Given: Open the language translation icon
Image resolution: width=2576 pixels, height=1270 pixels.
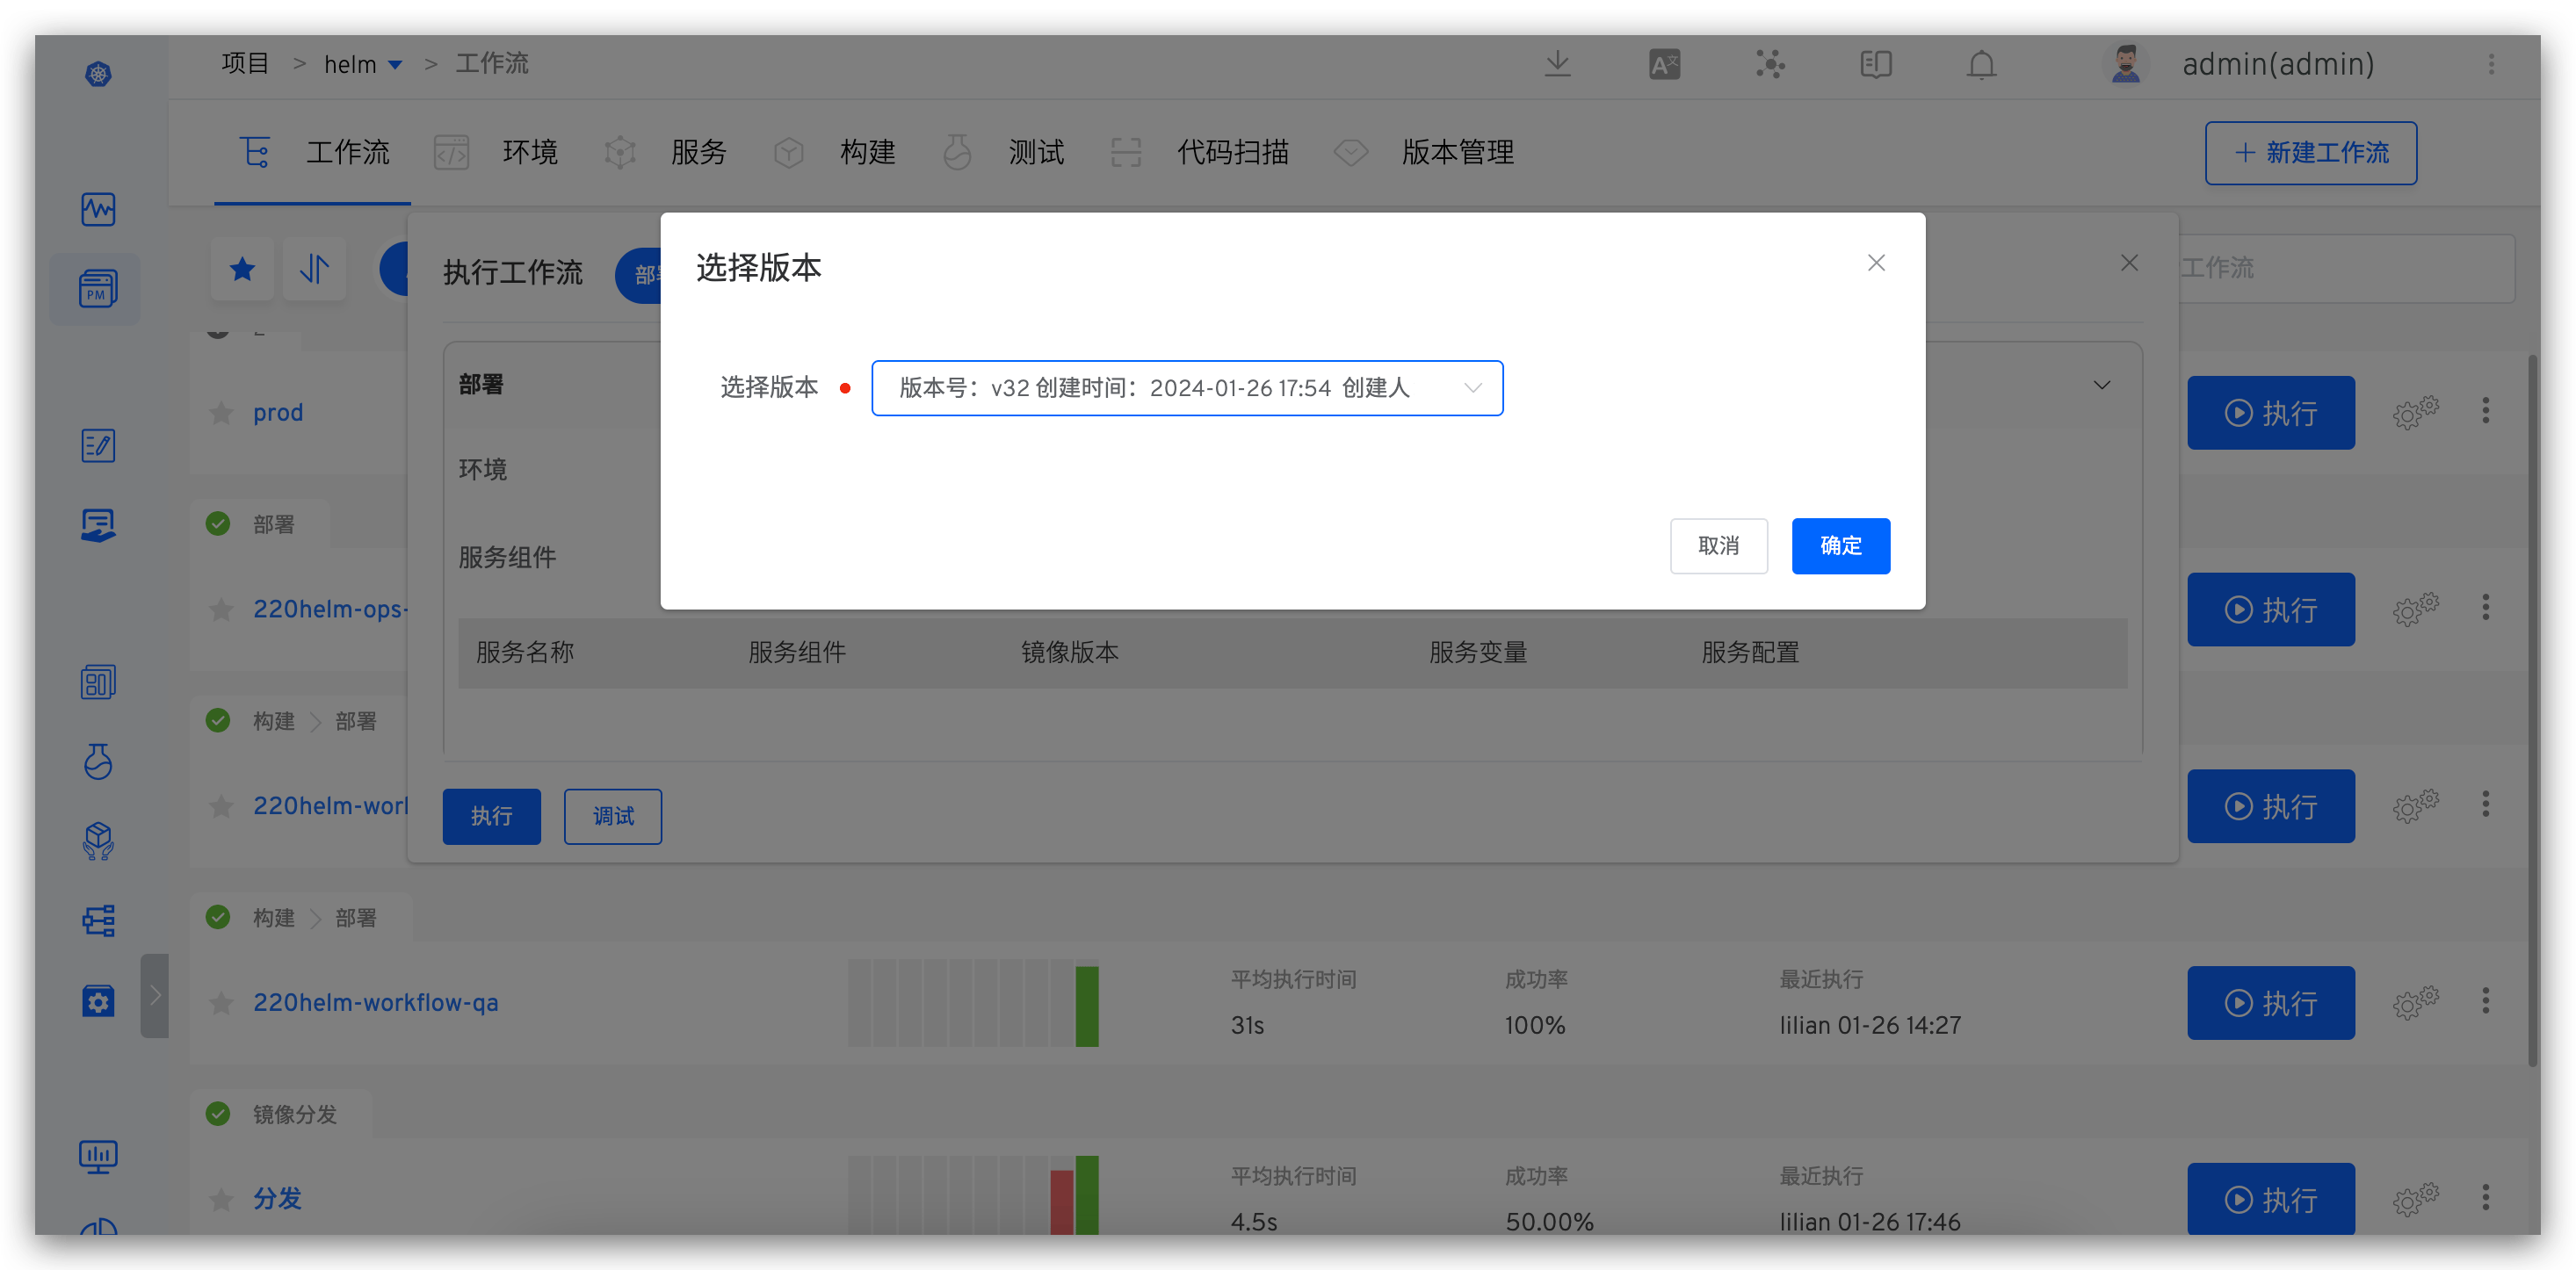Looking at the screenshot, I should [x=1664, y=65].
